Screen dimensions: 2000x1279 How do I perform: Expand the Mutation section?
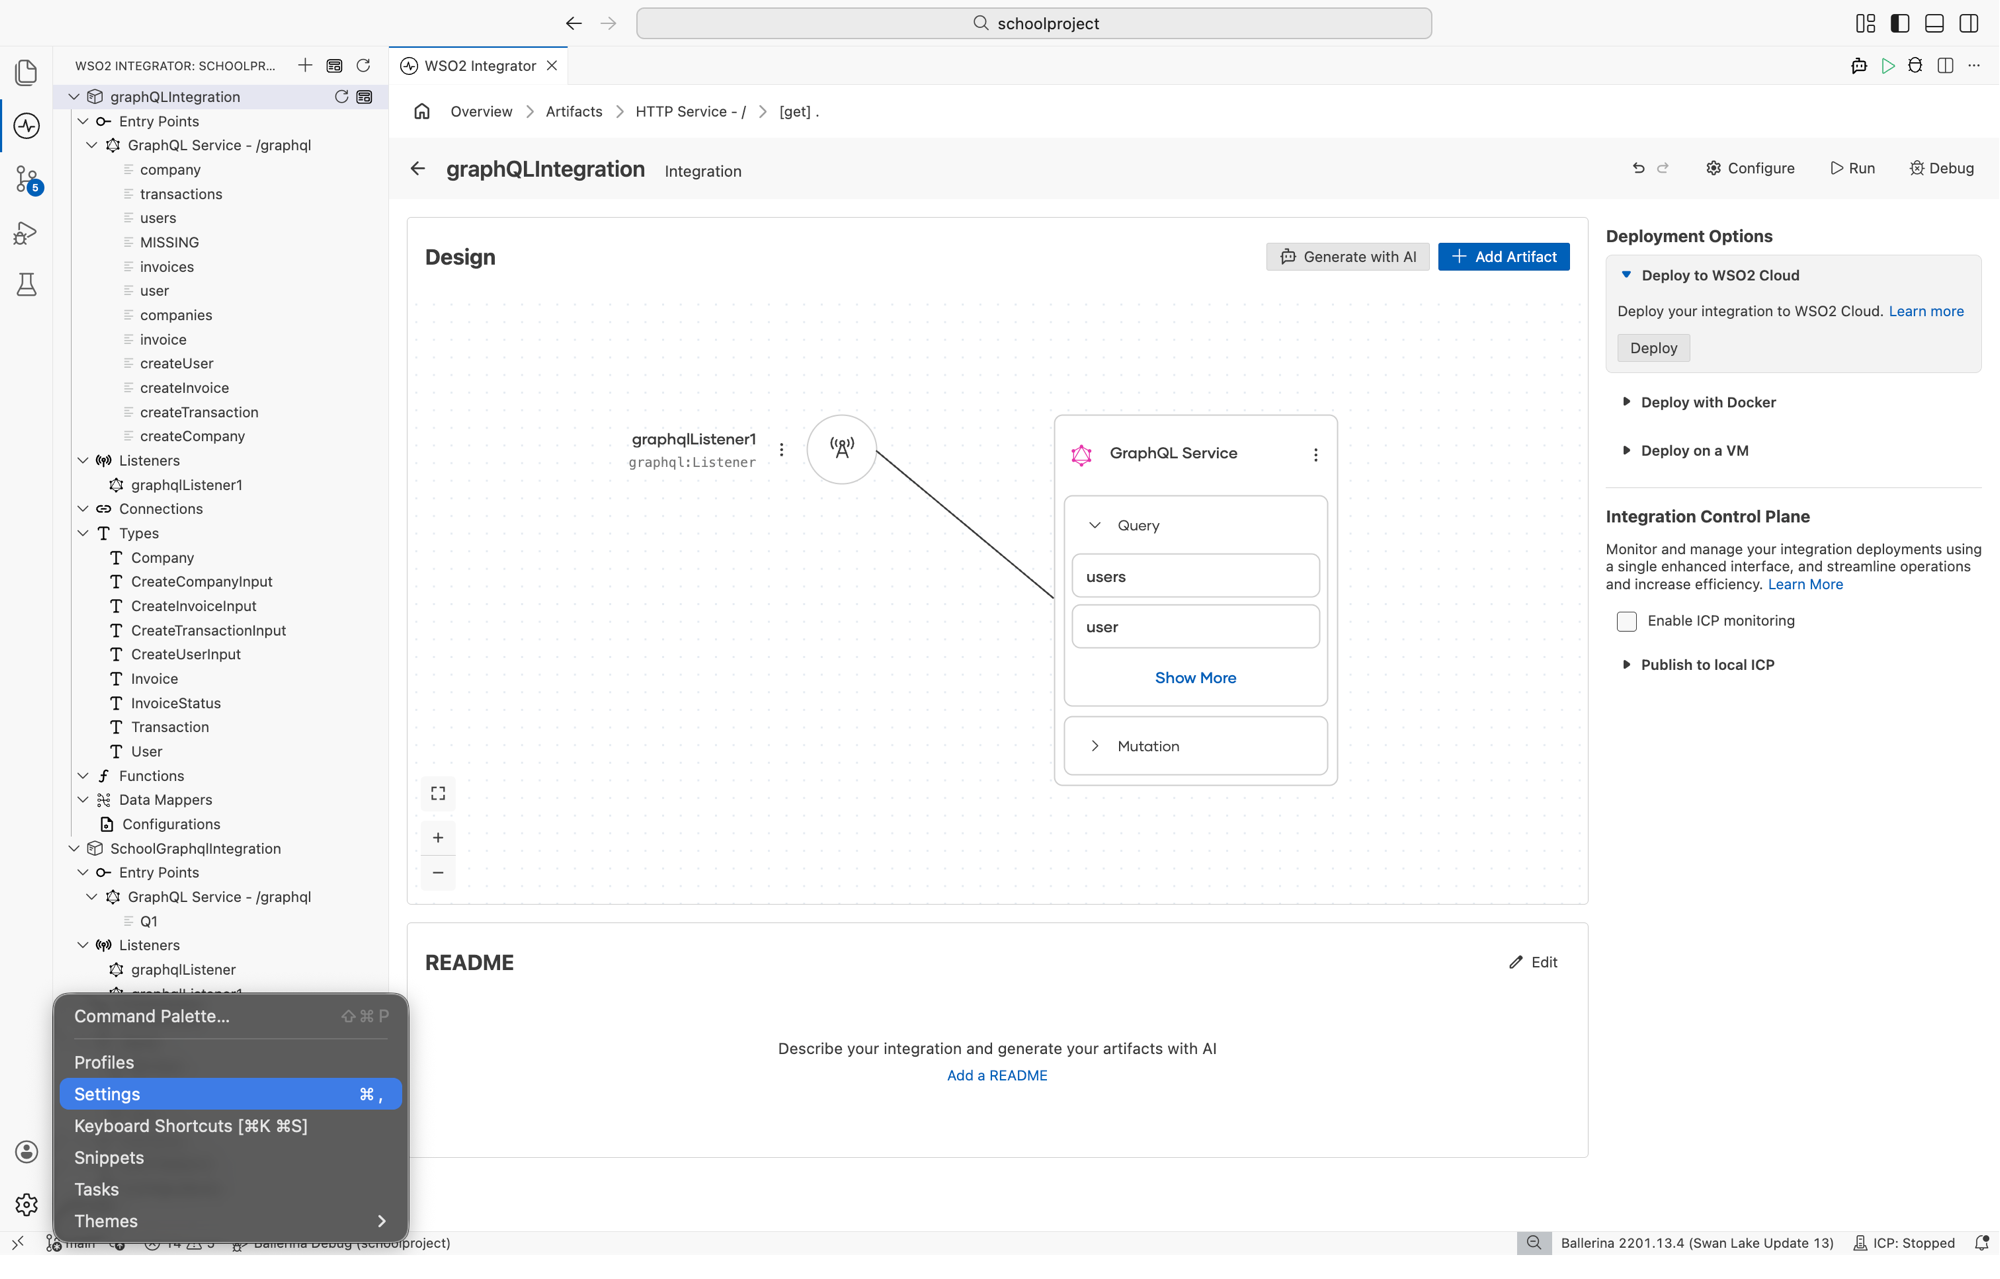(x=1095, y=747)
